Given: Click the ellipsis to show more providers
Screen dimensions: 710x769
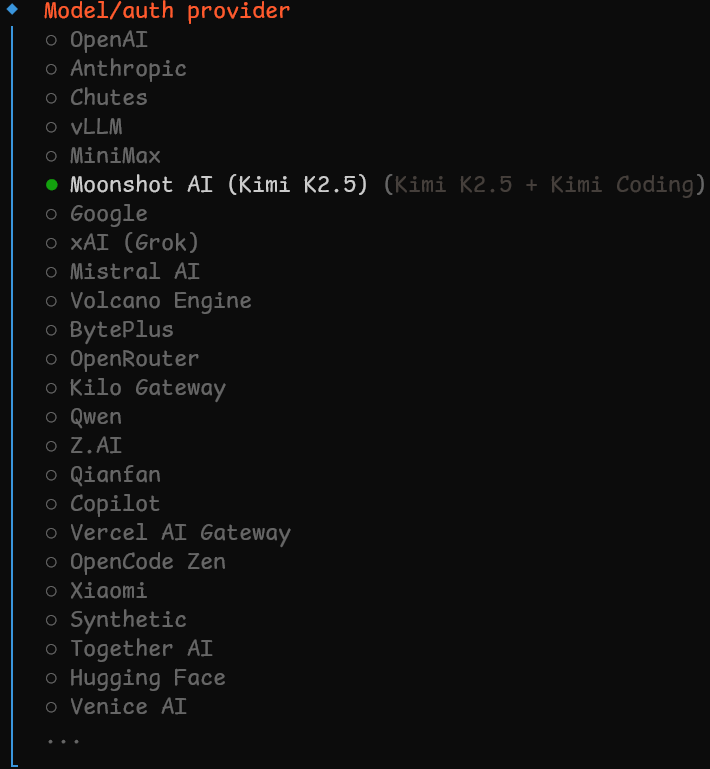Looking at the screenshot, I should 63,740.
